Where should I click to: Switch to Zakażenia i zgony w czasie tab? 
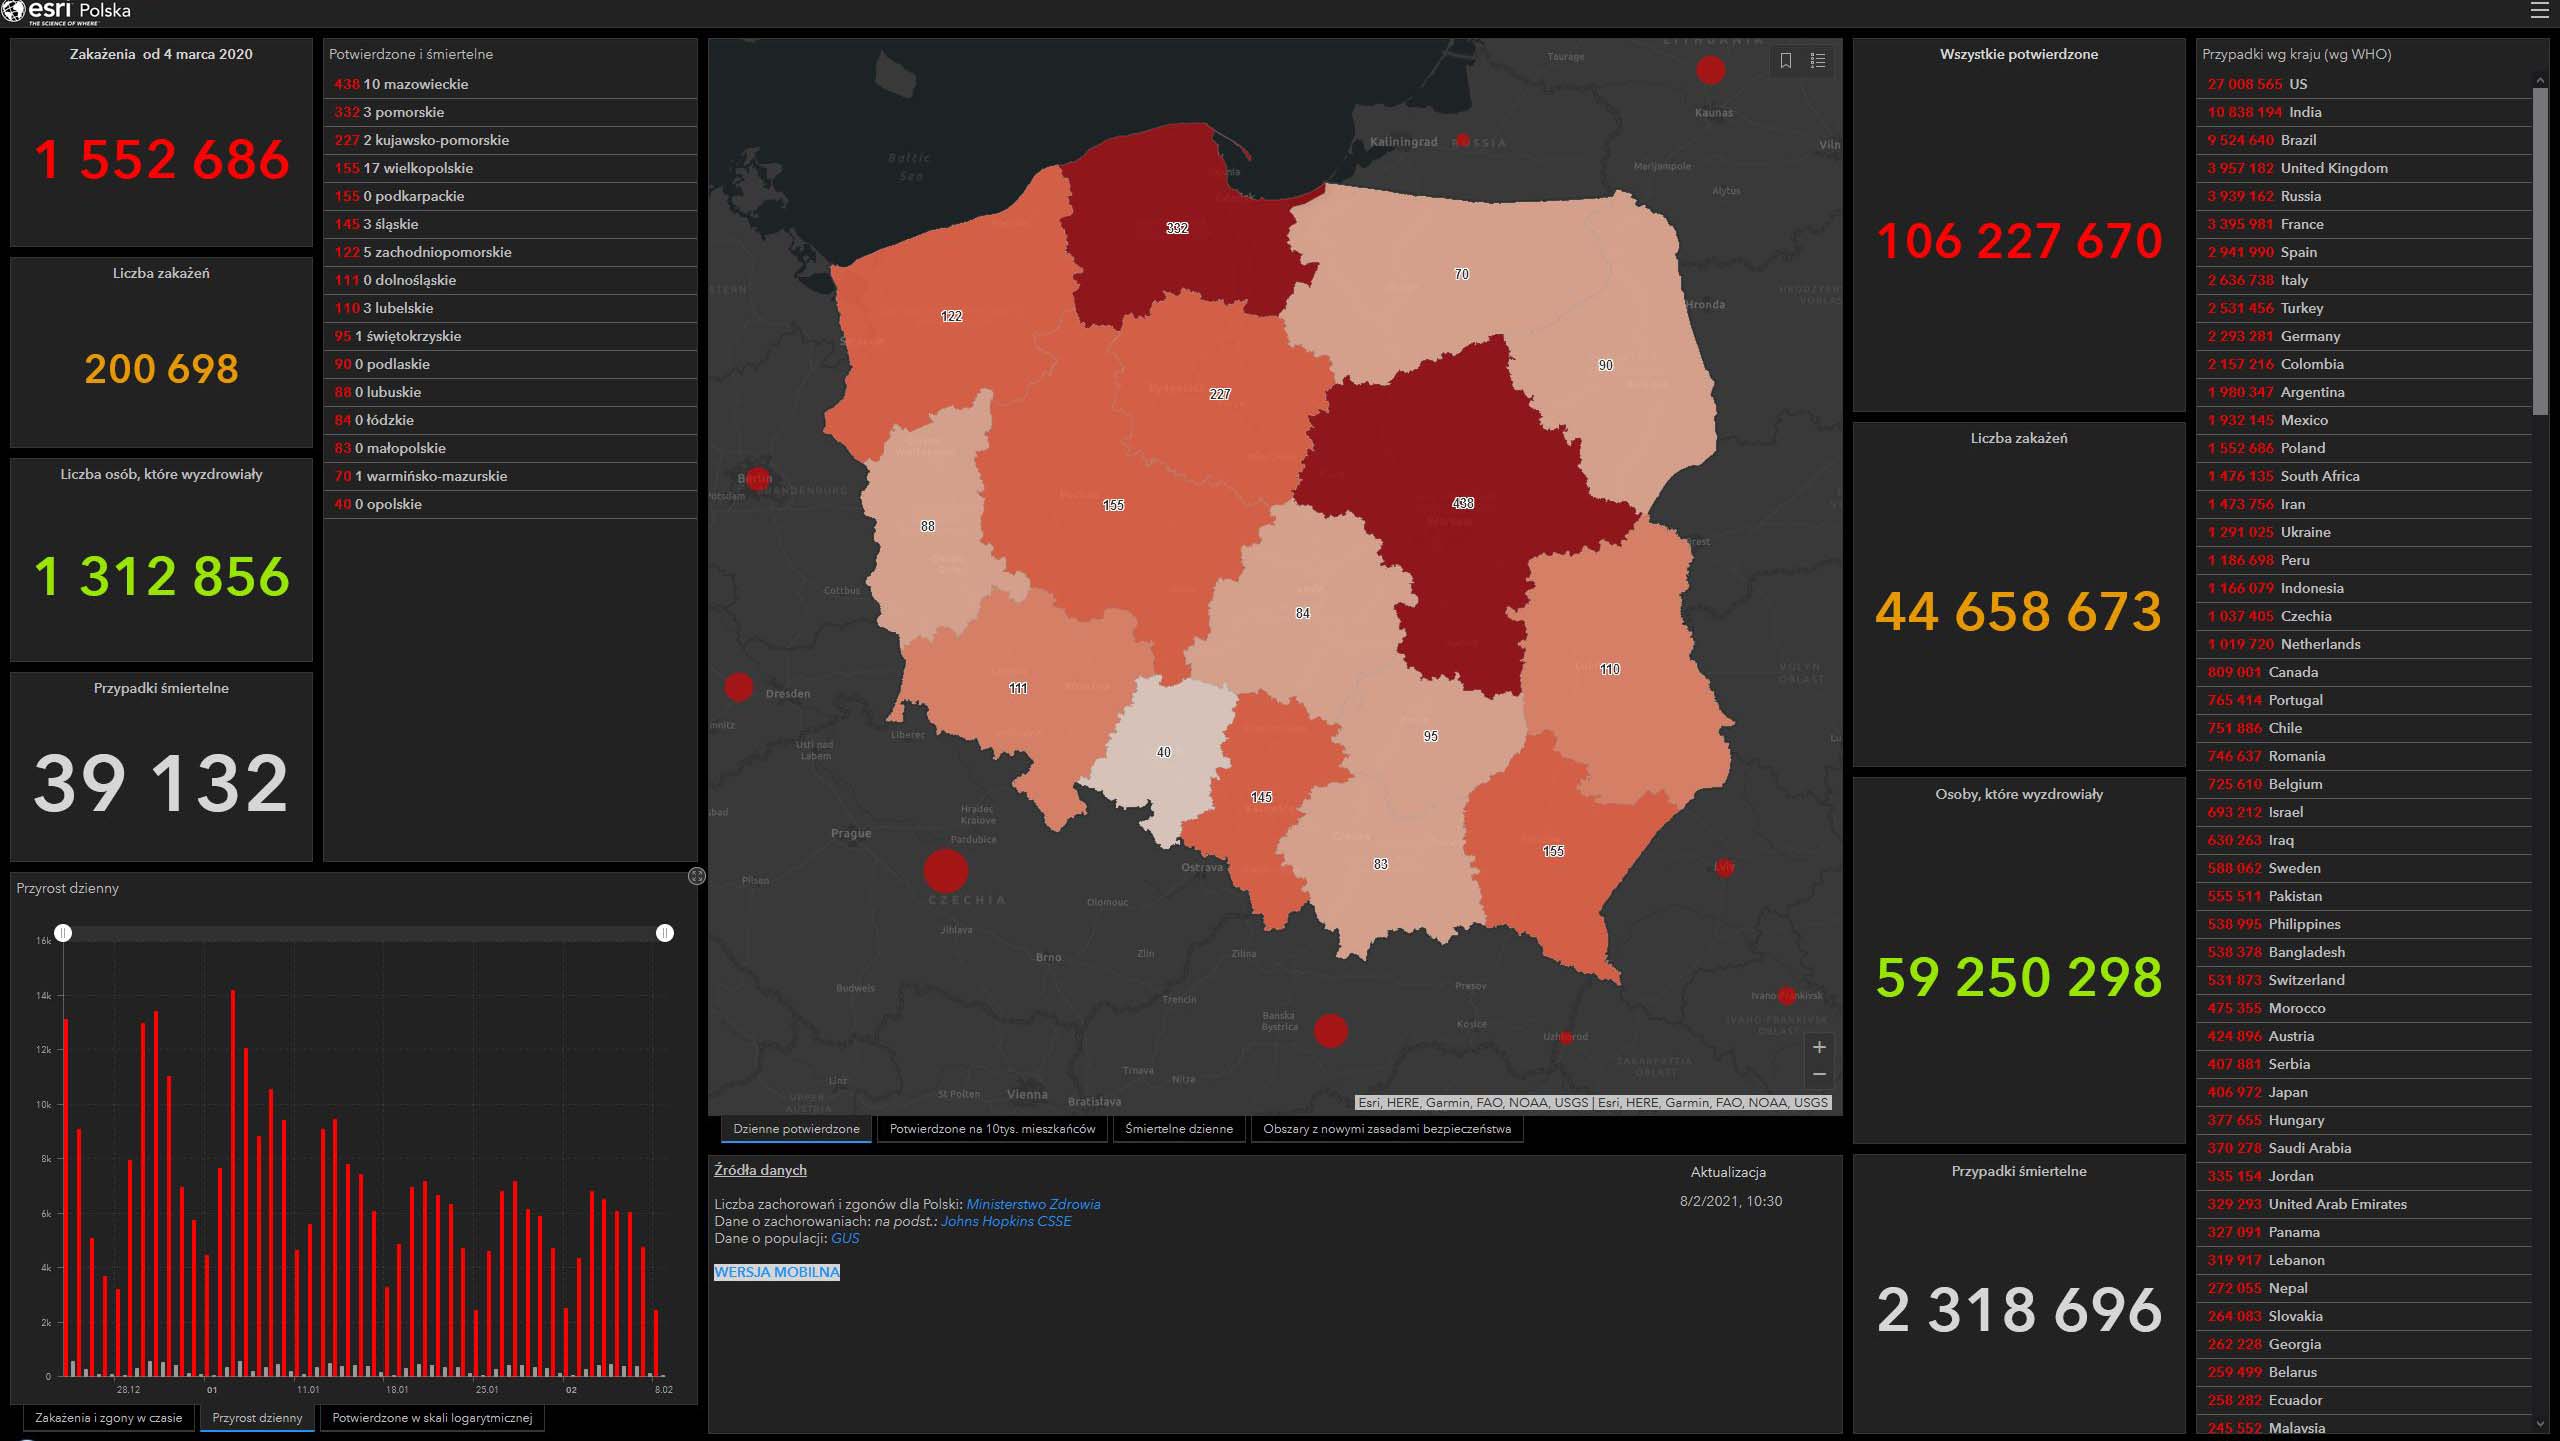click(x=108, y=1418)
